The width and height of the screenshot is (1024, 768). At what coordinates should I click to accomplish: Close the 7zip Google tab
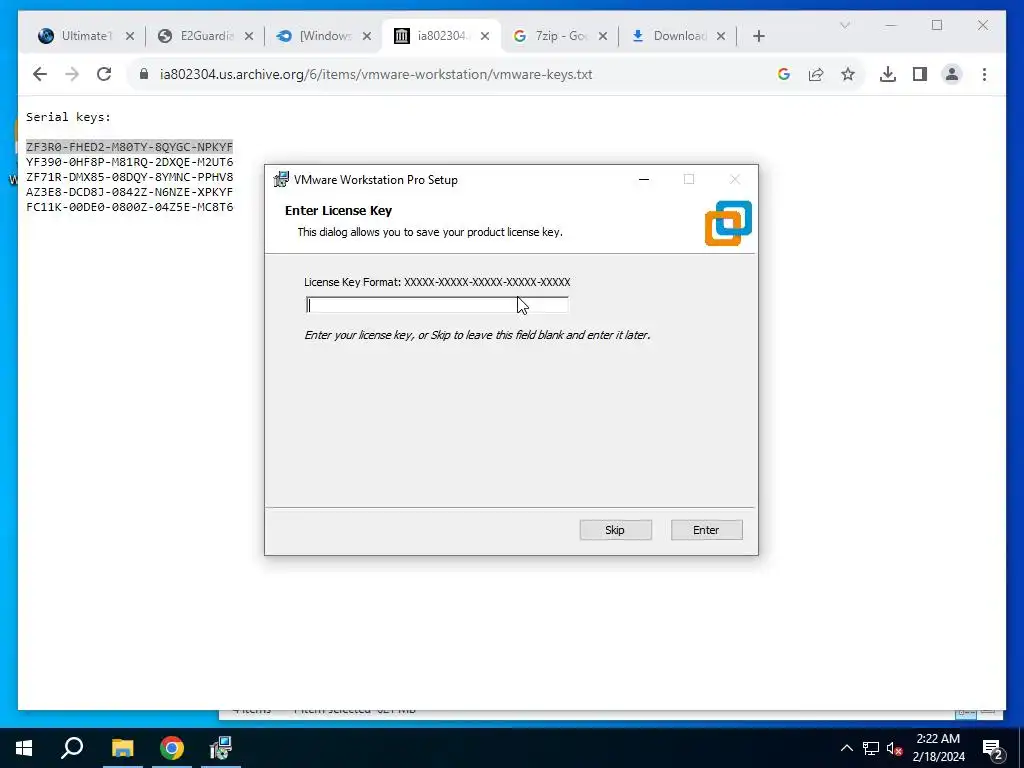pos(603,37)
